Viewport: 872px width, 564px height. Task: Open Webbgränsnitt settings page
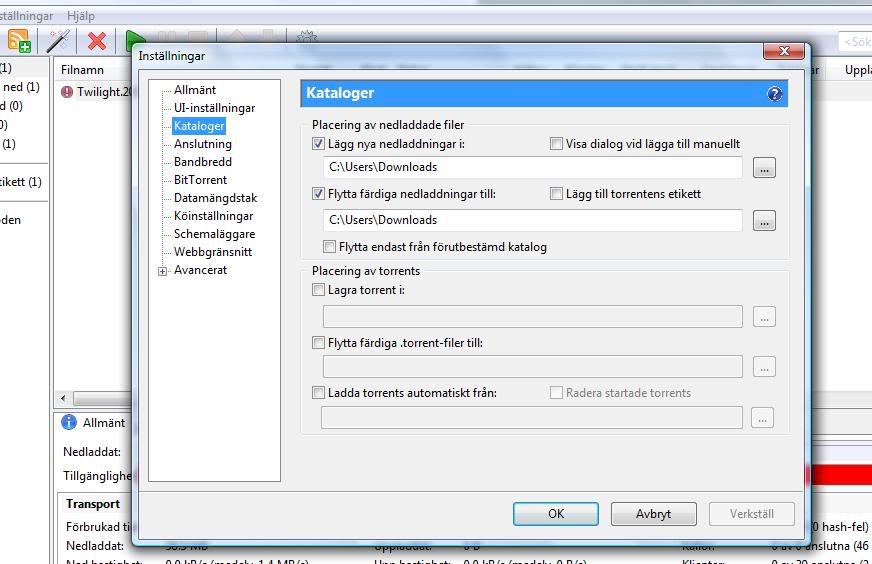212,252
